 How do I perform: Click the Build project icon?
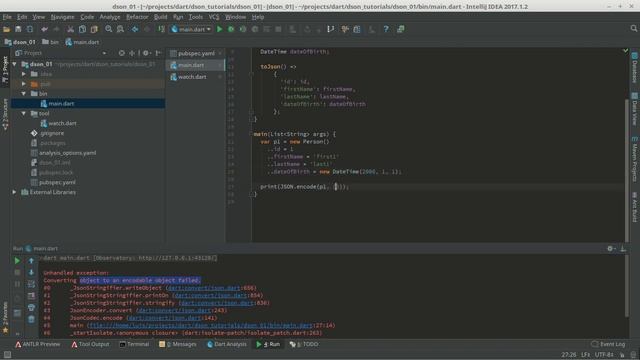point(162,29)
